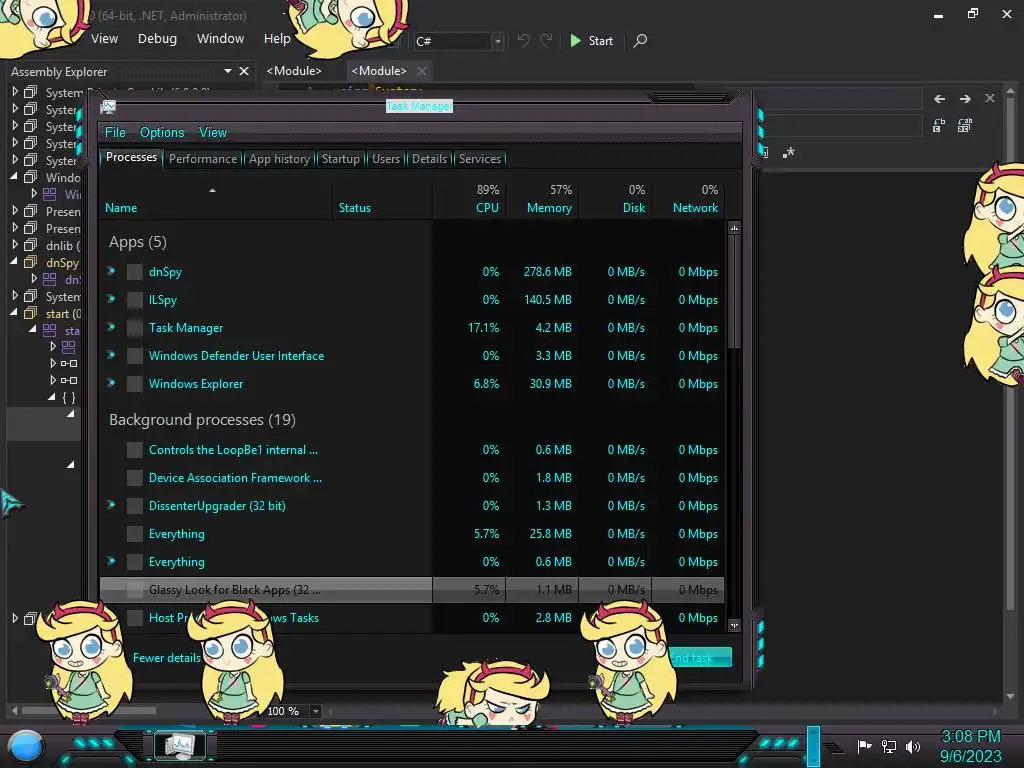The height and width of the screenshot is (768, 1024).
Task: Open Action Center flag tray icon
Action: tap(864, 746)
